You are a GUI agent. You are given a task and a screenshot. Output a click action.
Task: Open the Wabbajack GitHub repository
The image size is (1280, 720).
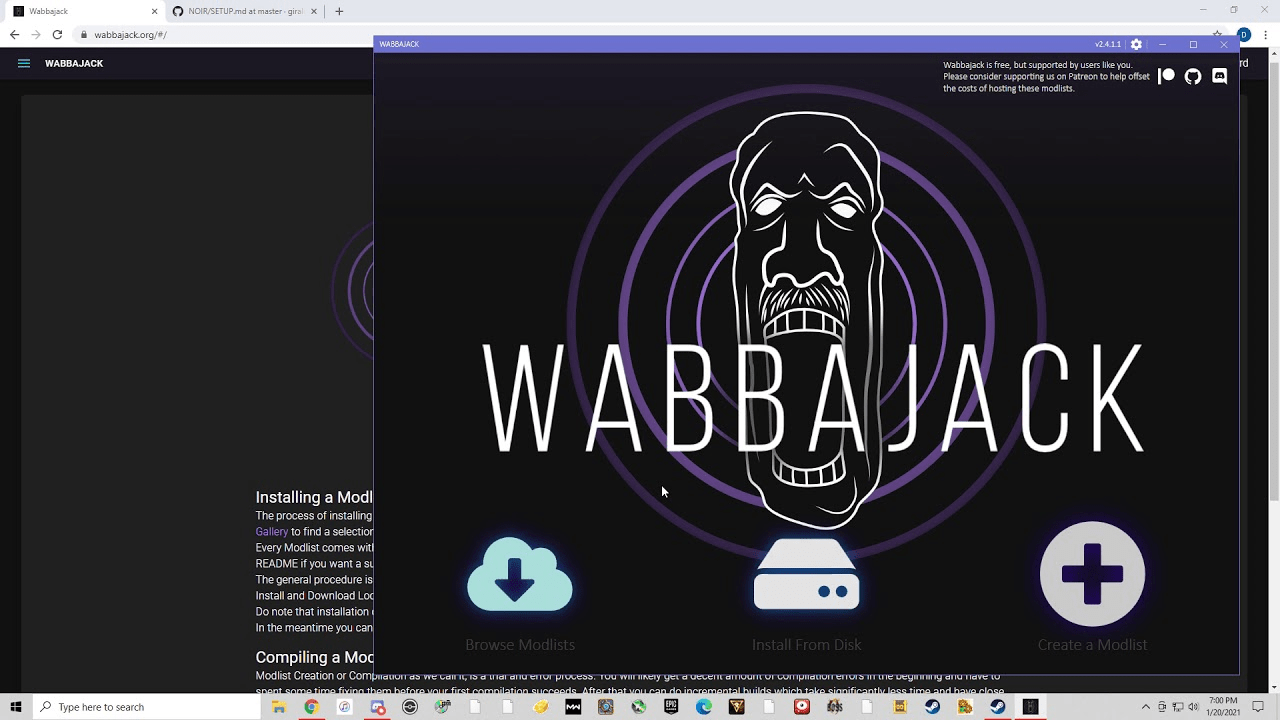tap(1192, 76)
